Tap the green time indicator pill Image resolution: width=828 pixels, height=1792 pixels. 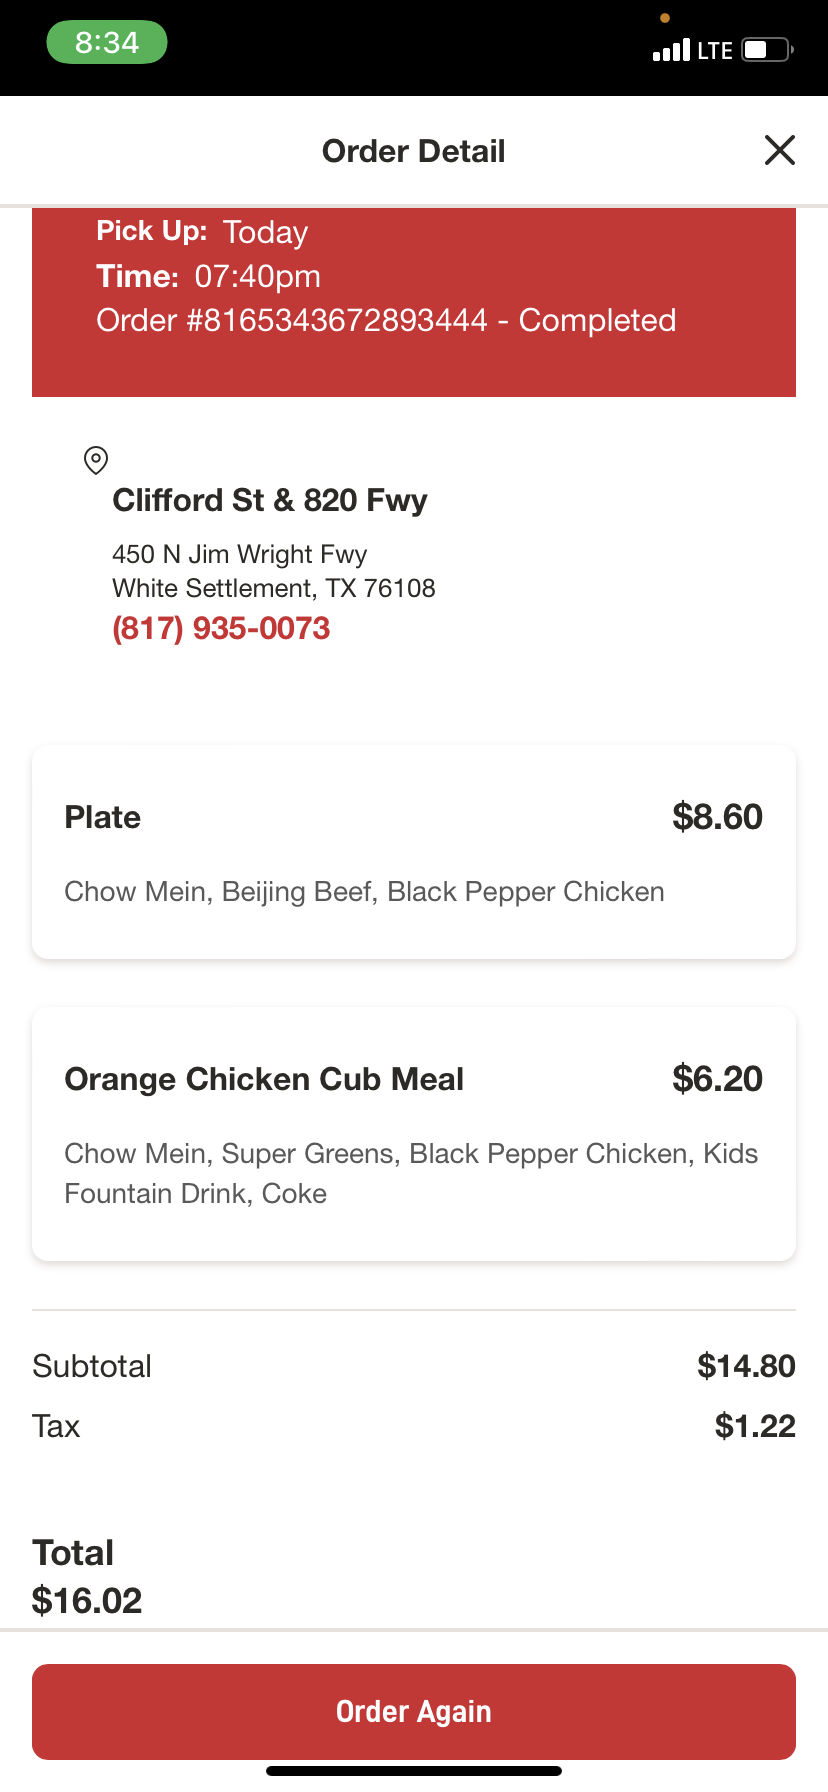pyautogui.click(x=107, y=43)
